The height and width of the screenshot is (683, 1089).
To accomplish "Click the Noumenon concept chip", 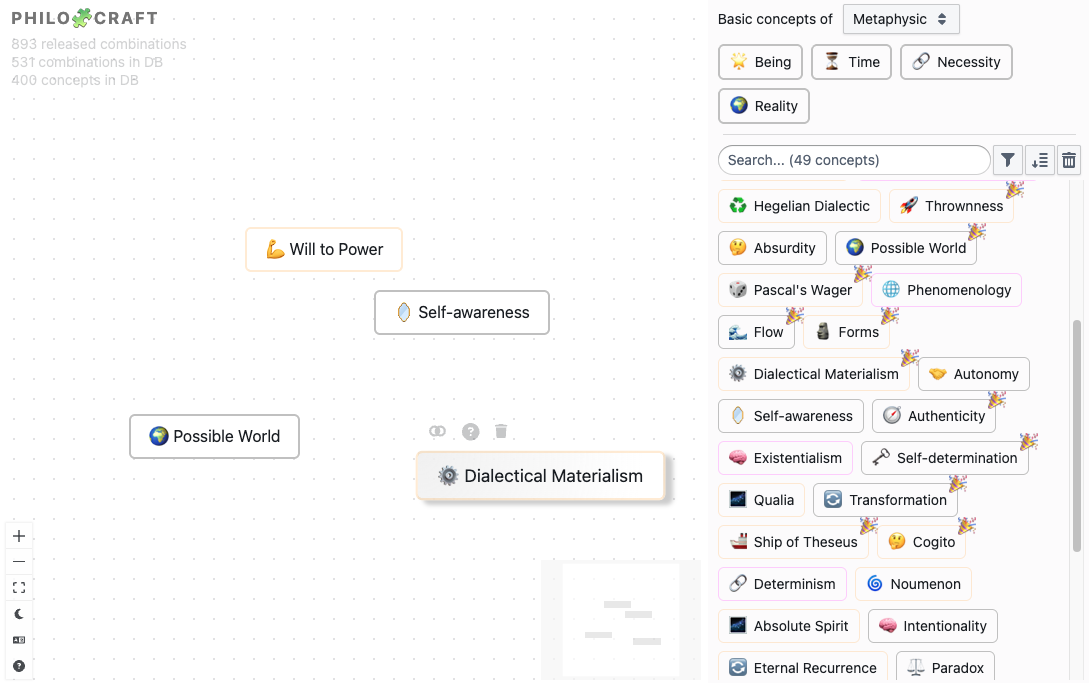I will 913,584.
